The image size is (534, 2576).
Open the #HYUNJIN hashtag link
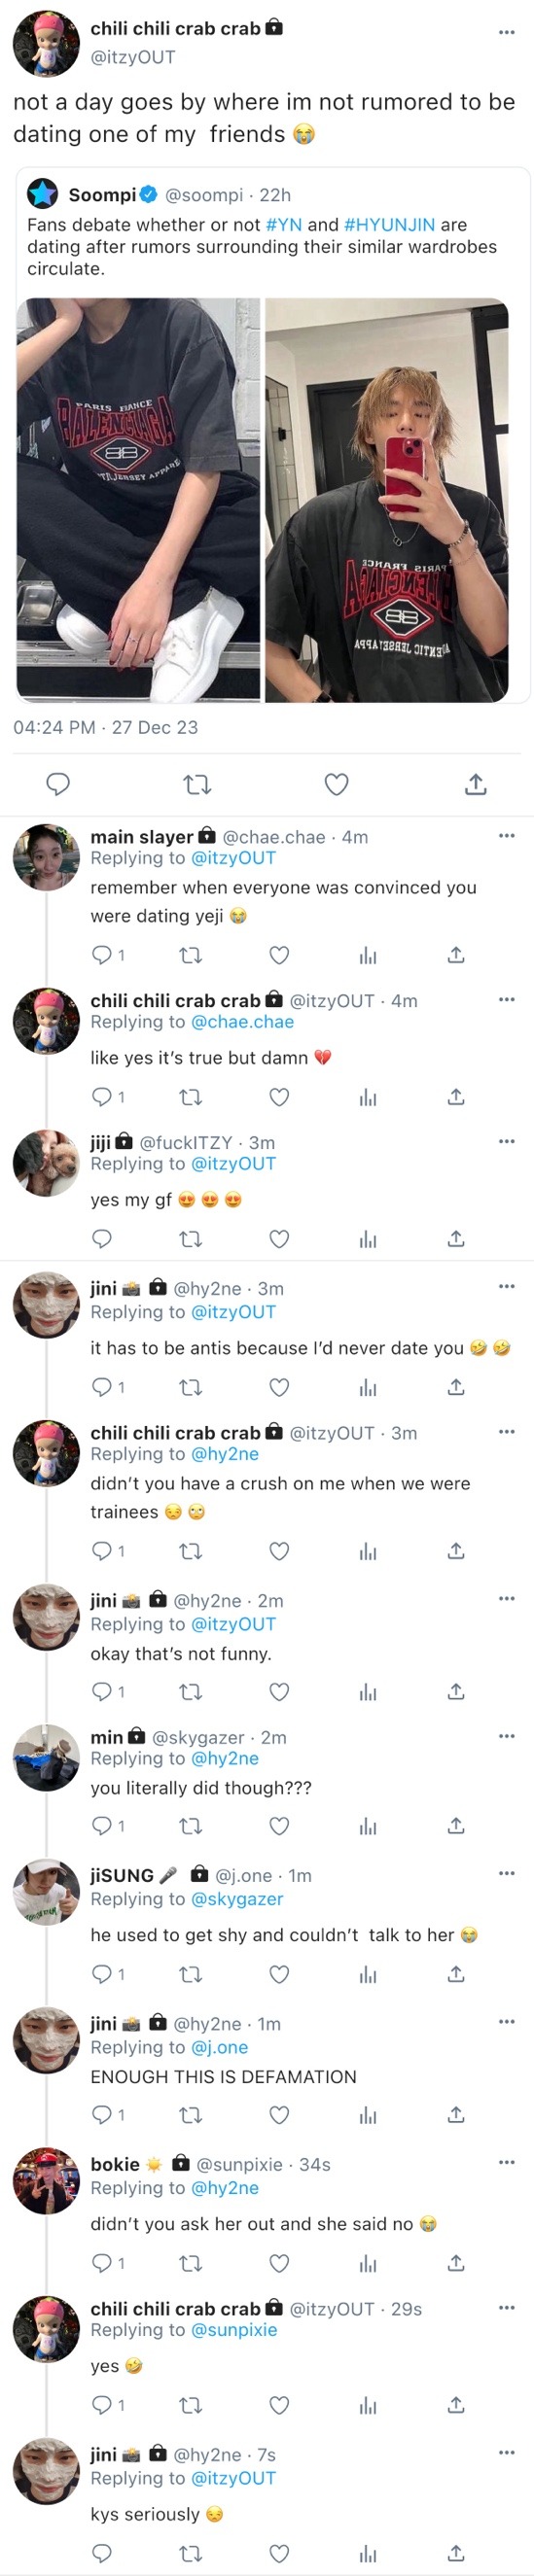390,225
